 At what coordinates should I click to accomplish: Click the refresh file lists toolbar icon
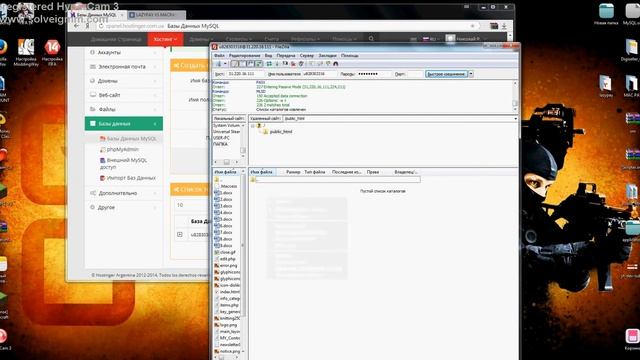(269, 64)
